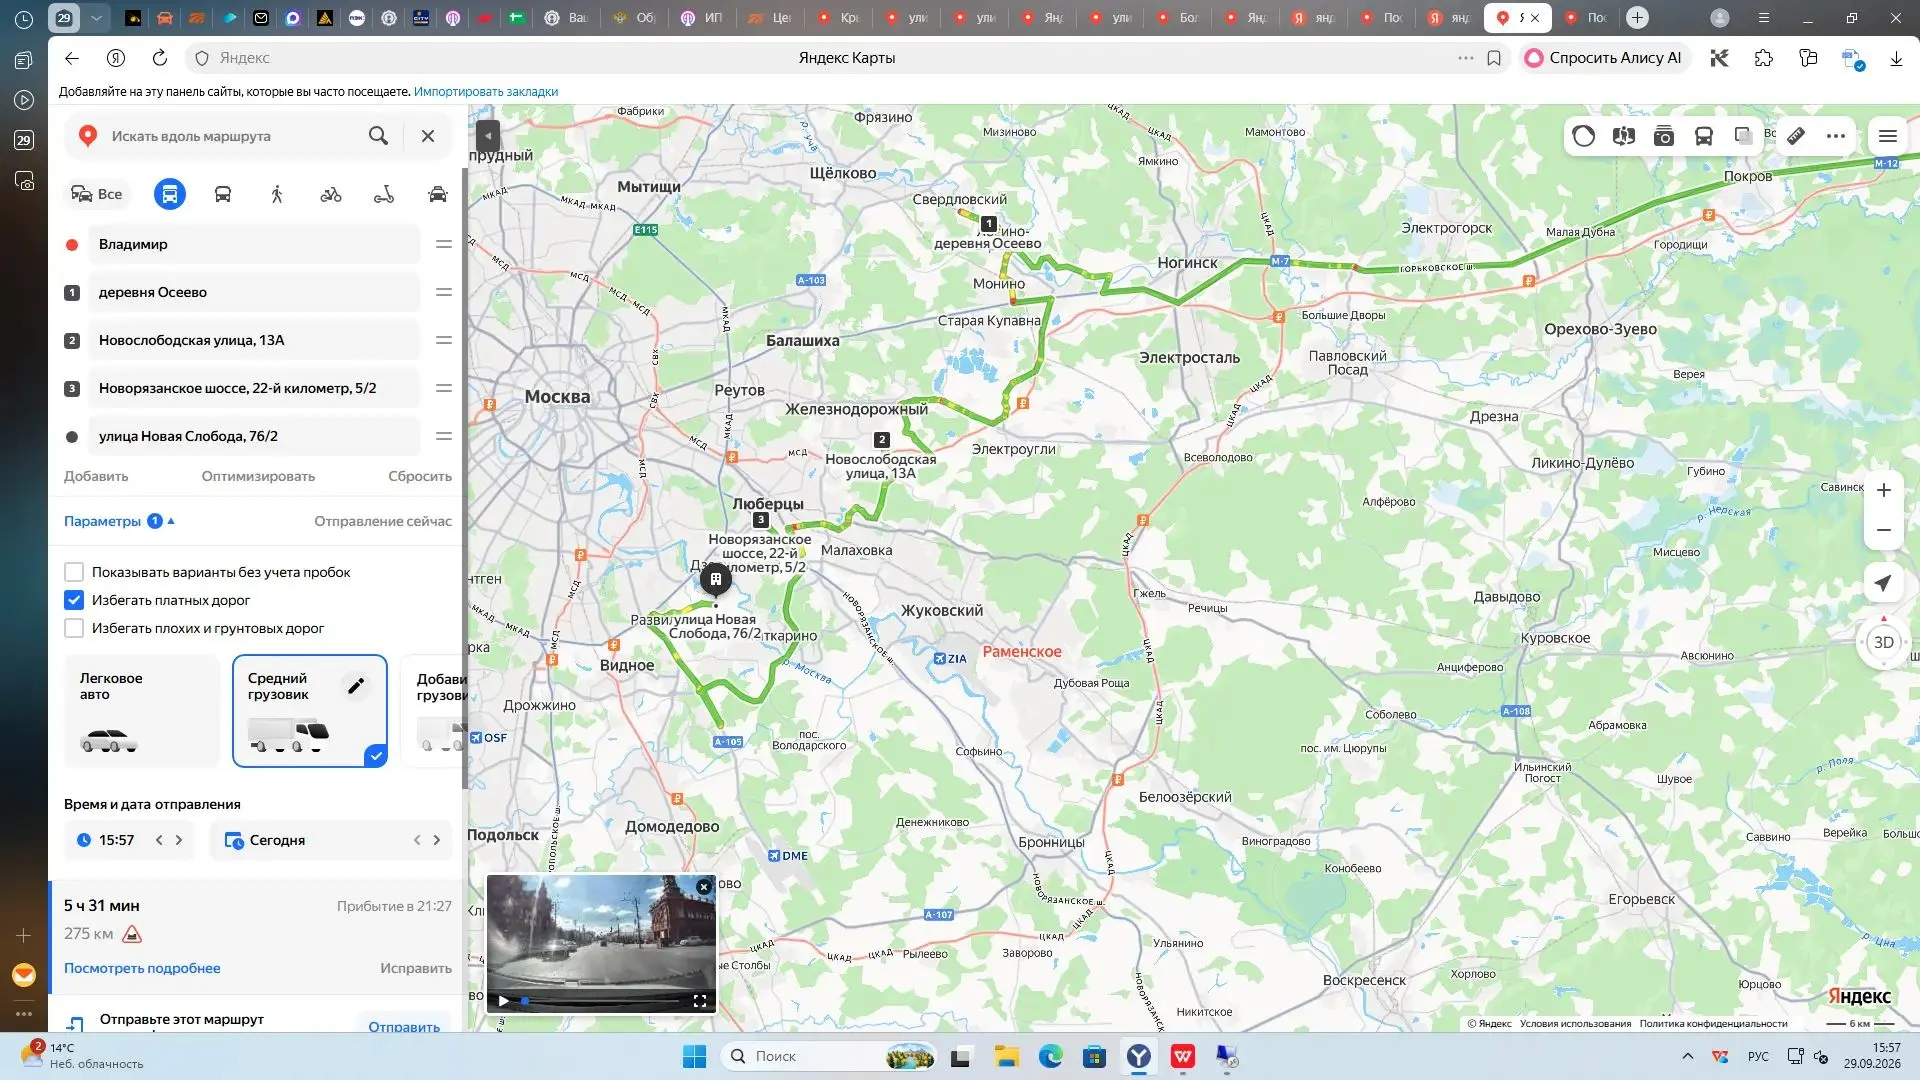The image size is (1920, 1080).
Task: Click 'Исправить' next to route summary
Action: pos(416,968)
